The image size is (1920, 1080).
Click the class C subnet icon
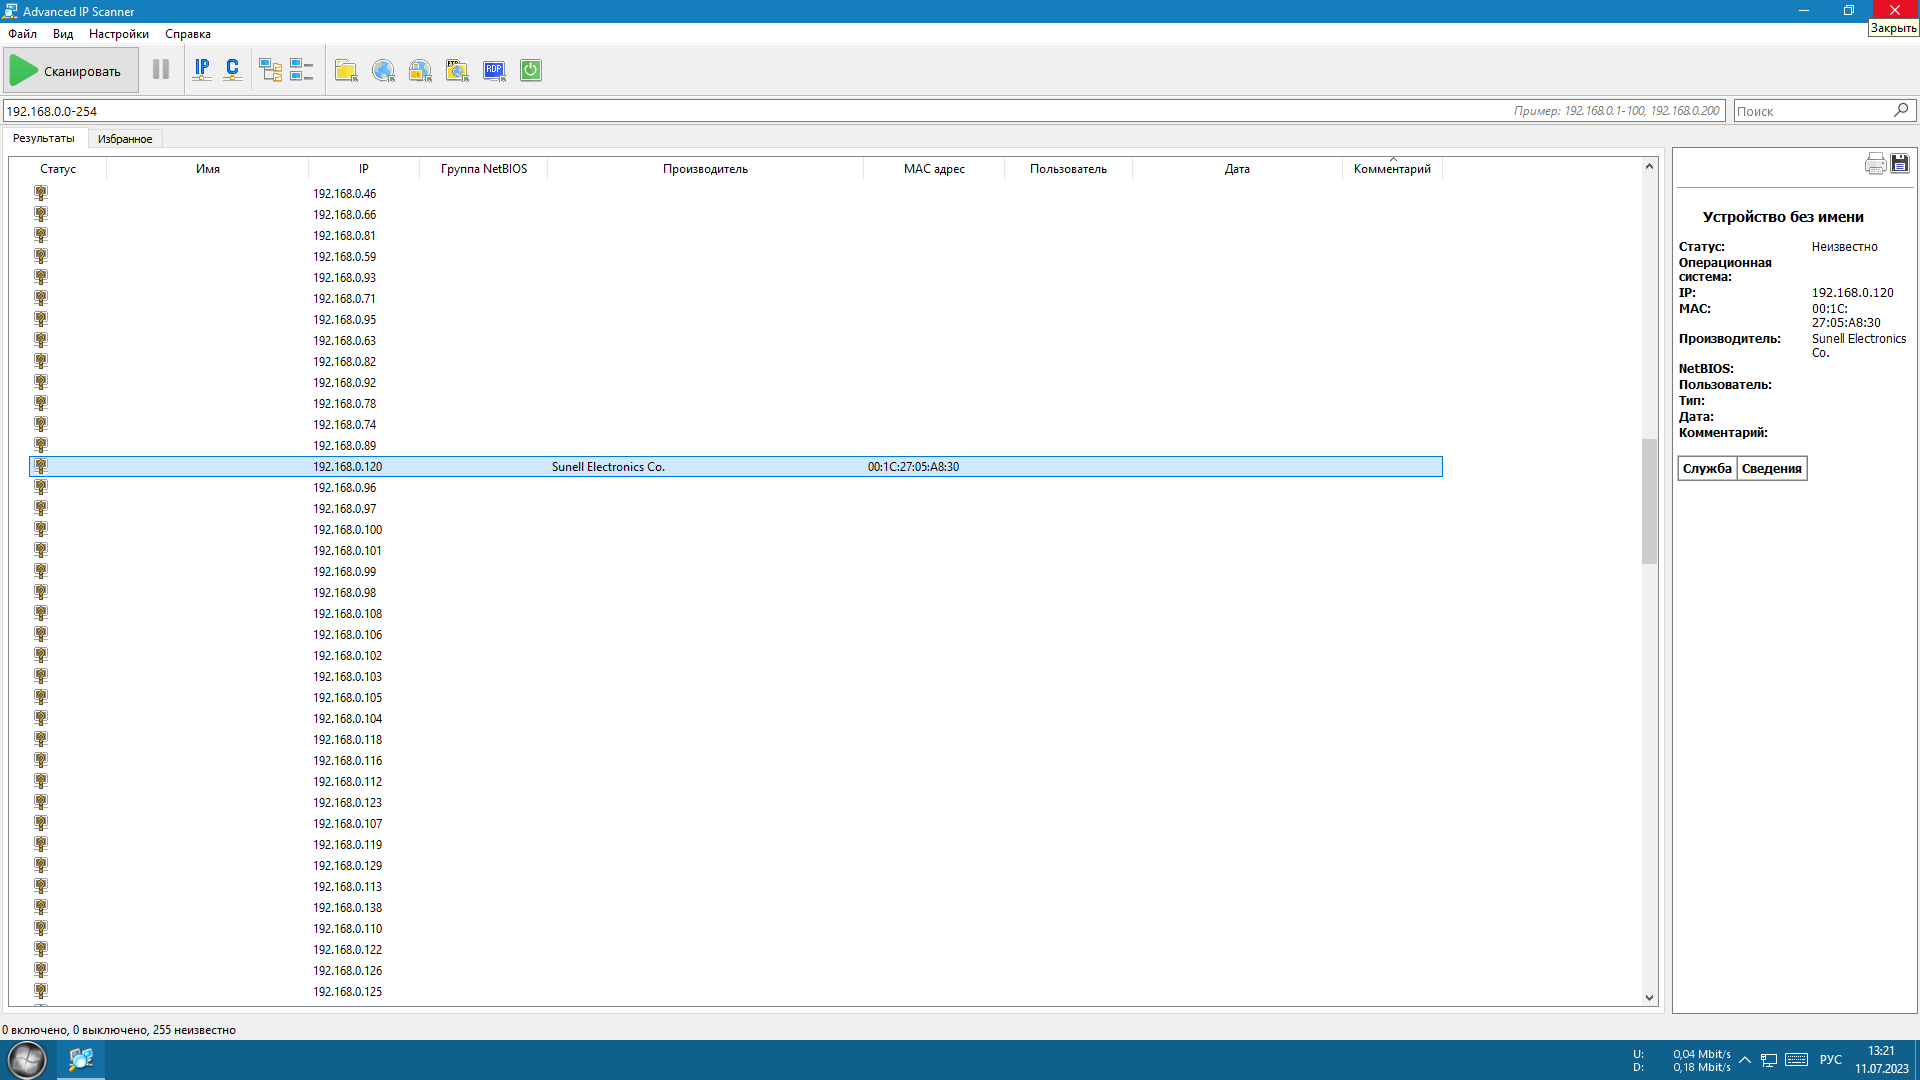233,70
